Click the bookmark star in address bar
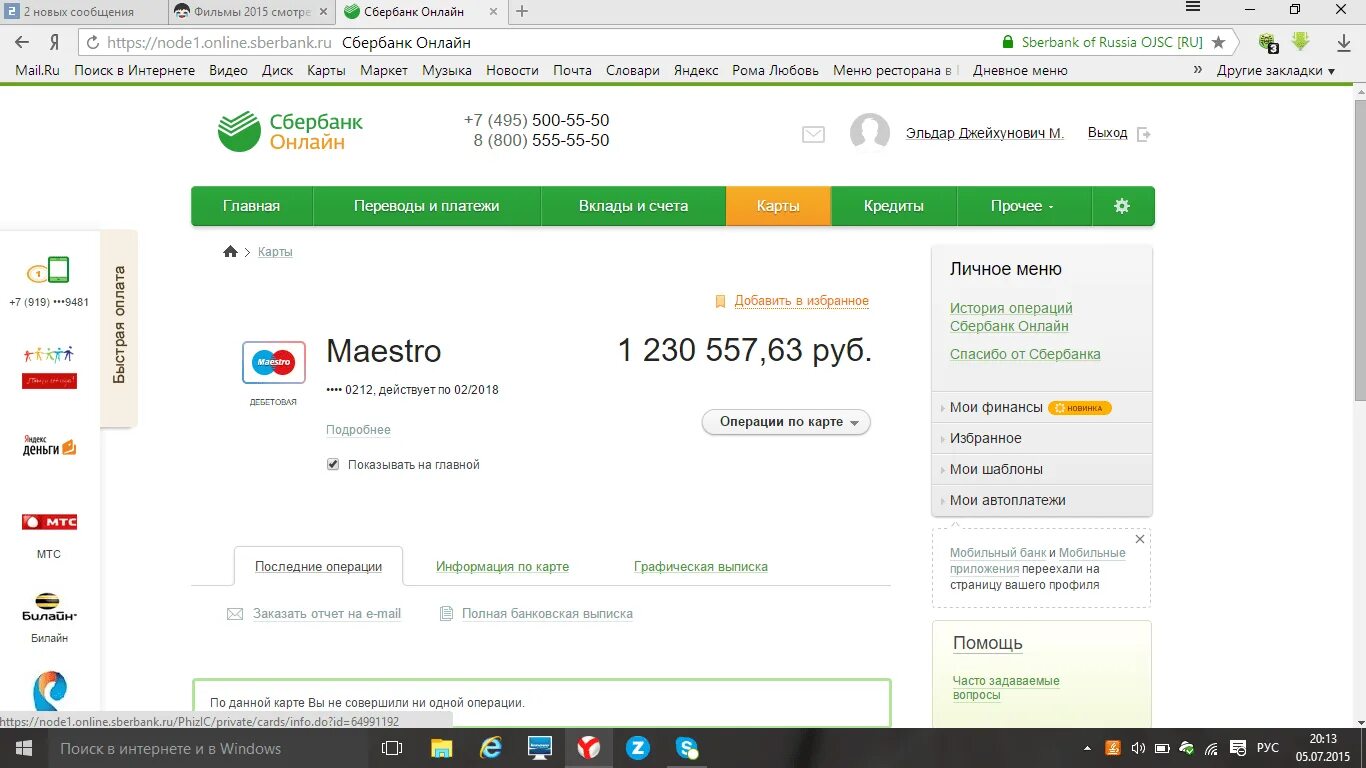The height and width of the screenshot is (768, 1366). click(1218, 43)
